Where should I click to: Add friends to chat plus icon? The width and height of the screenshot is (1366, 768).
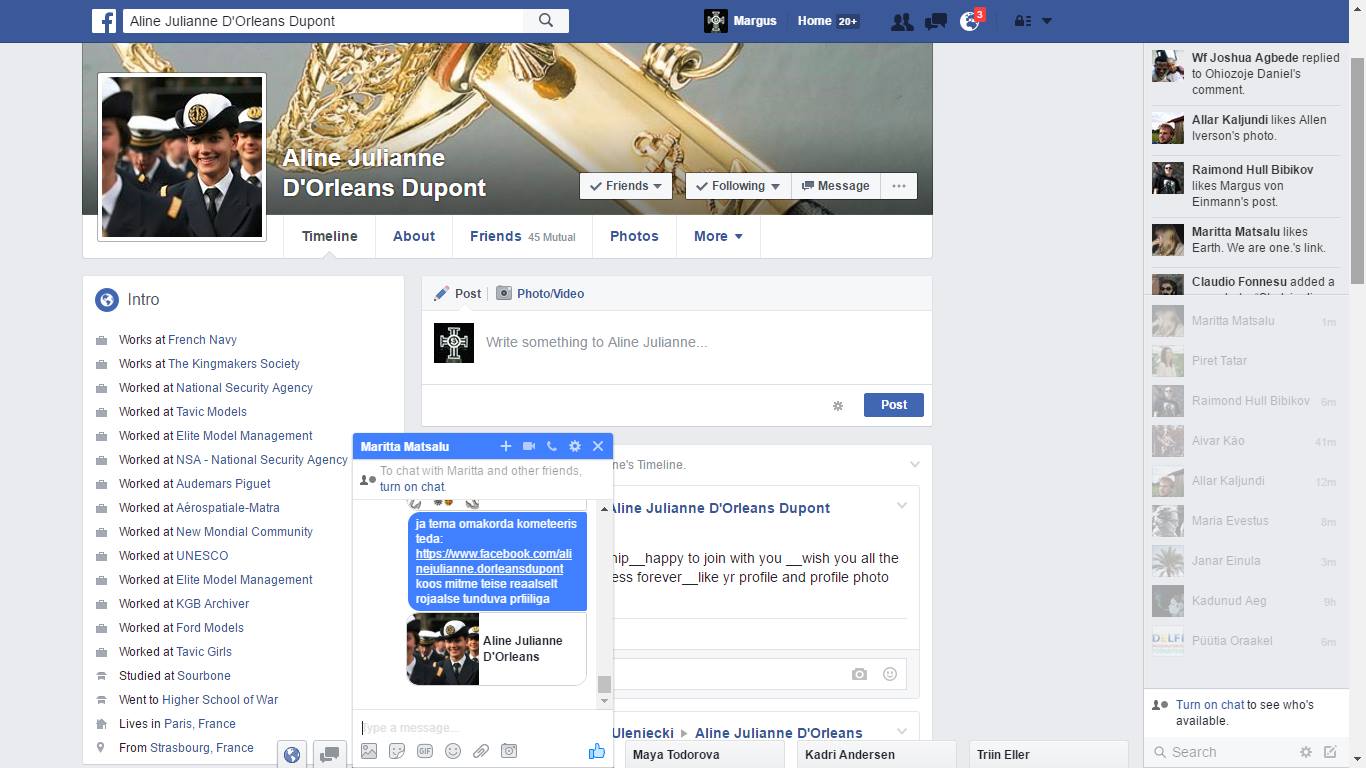(x=506, y=446)
